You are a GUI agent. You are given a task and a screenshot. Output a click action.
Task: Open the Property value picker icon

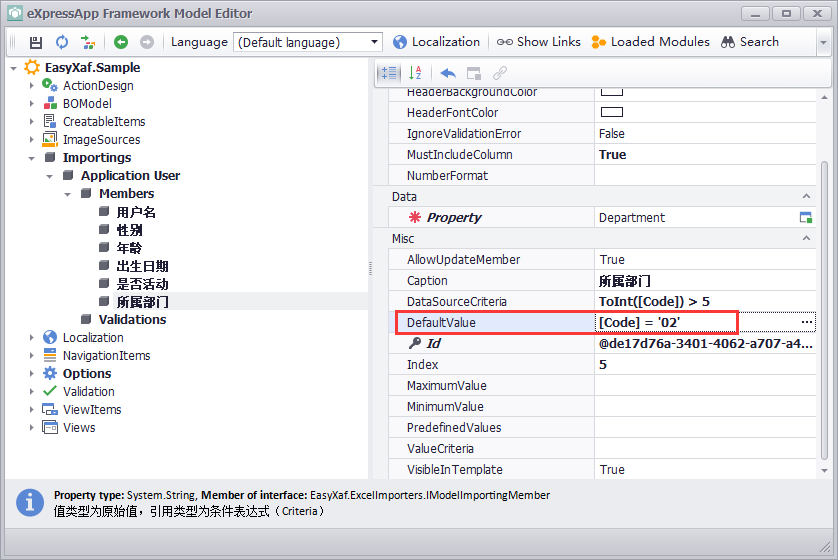pyautogui.click(x=805, y=217)
